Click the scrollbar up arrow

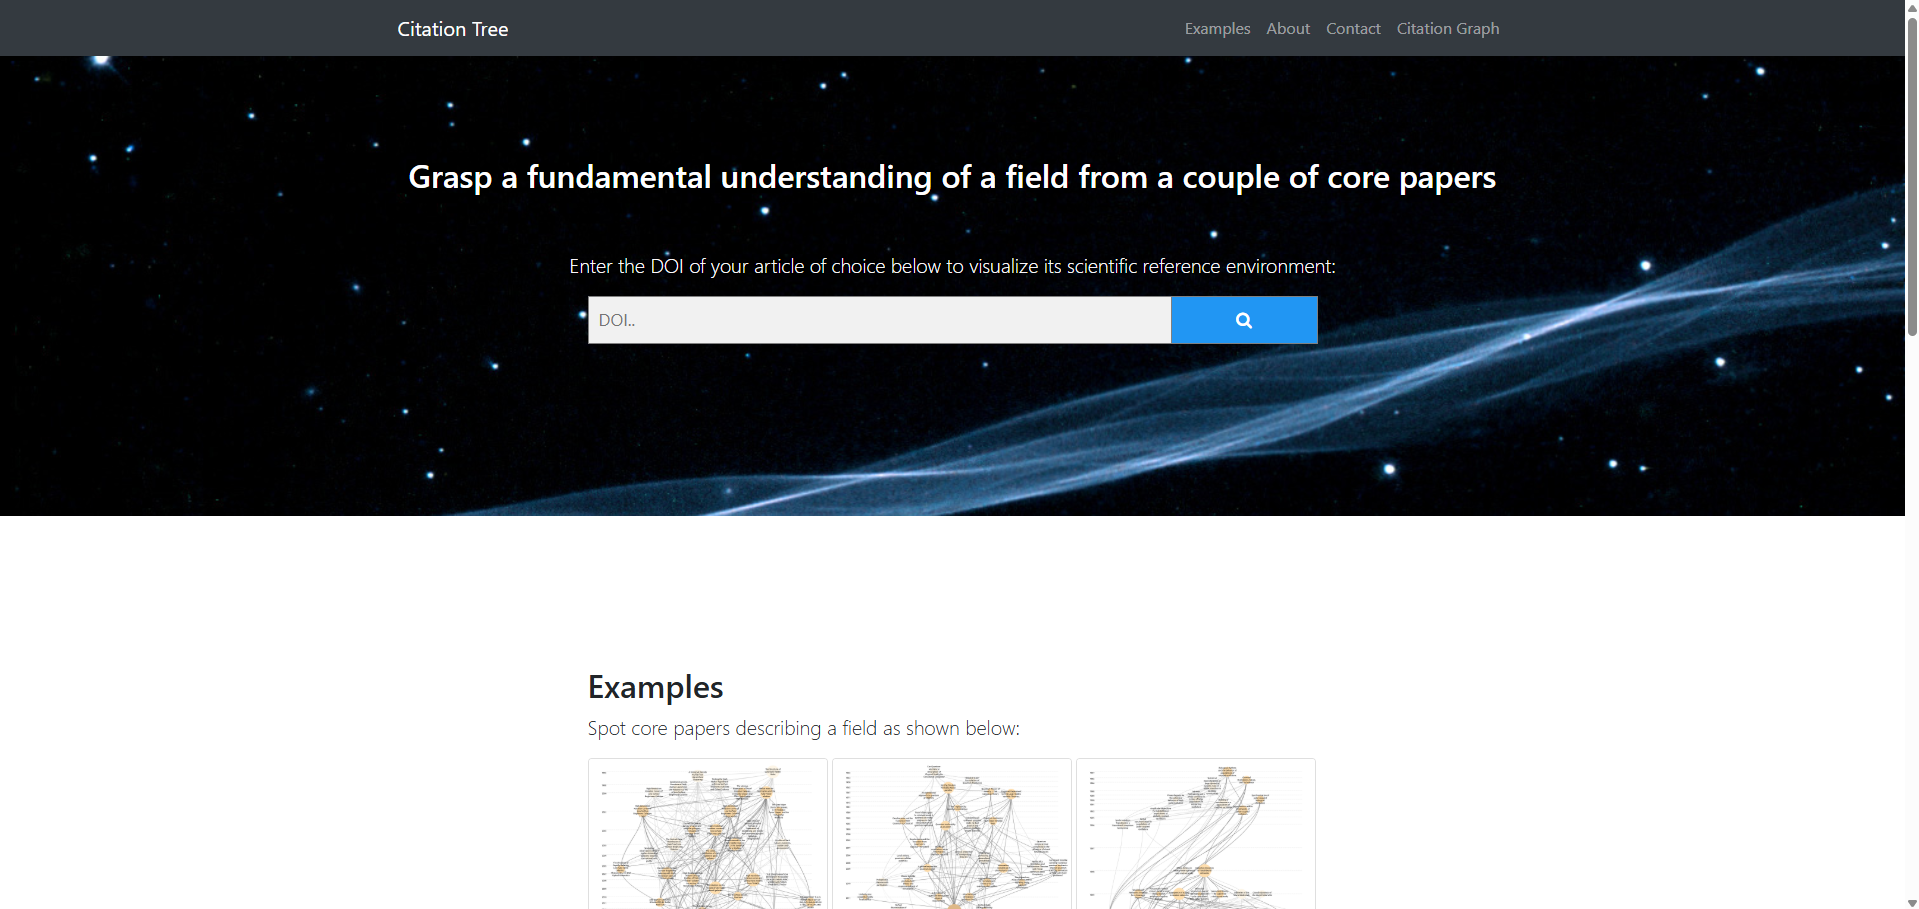tap(1912, 6)
